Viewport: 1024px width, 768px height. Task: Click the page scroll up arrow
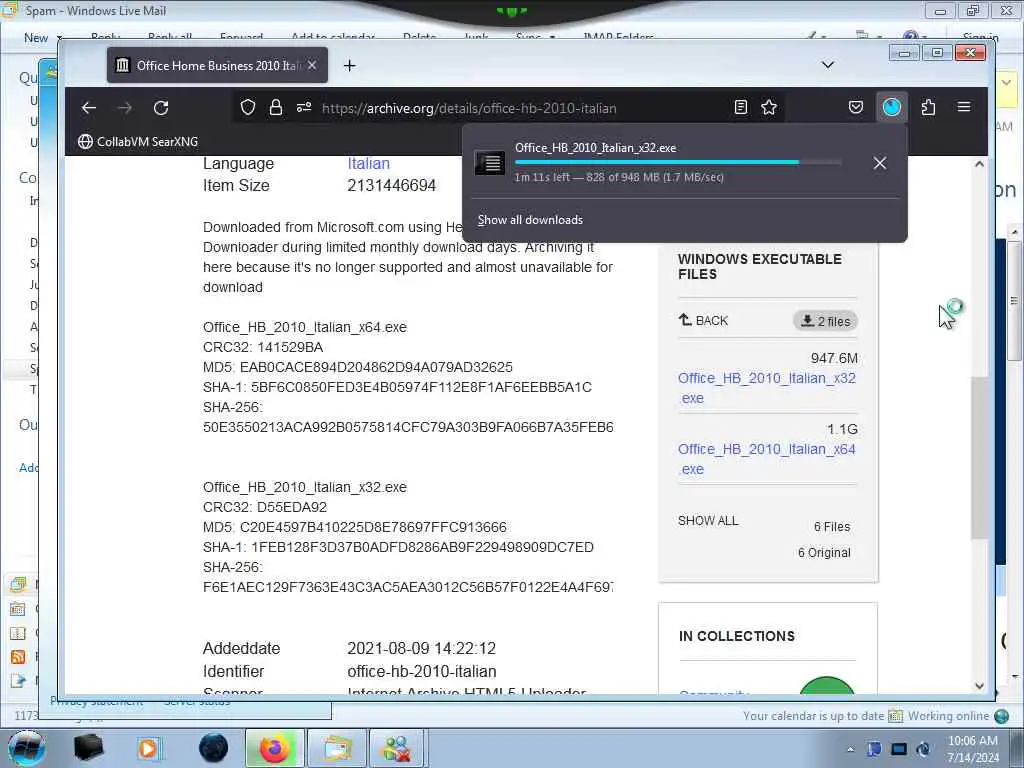[979, 164]
